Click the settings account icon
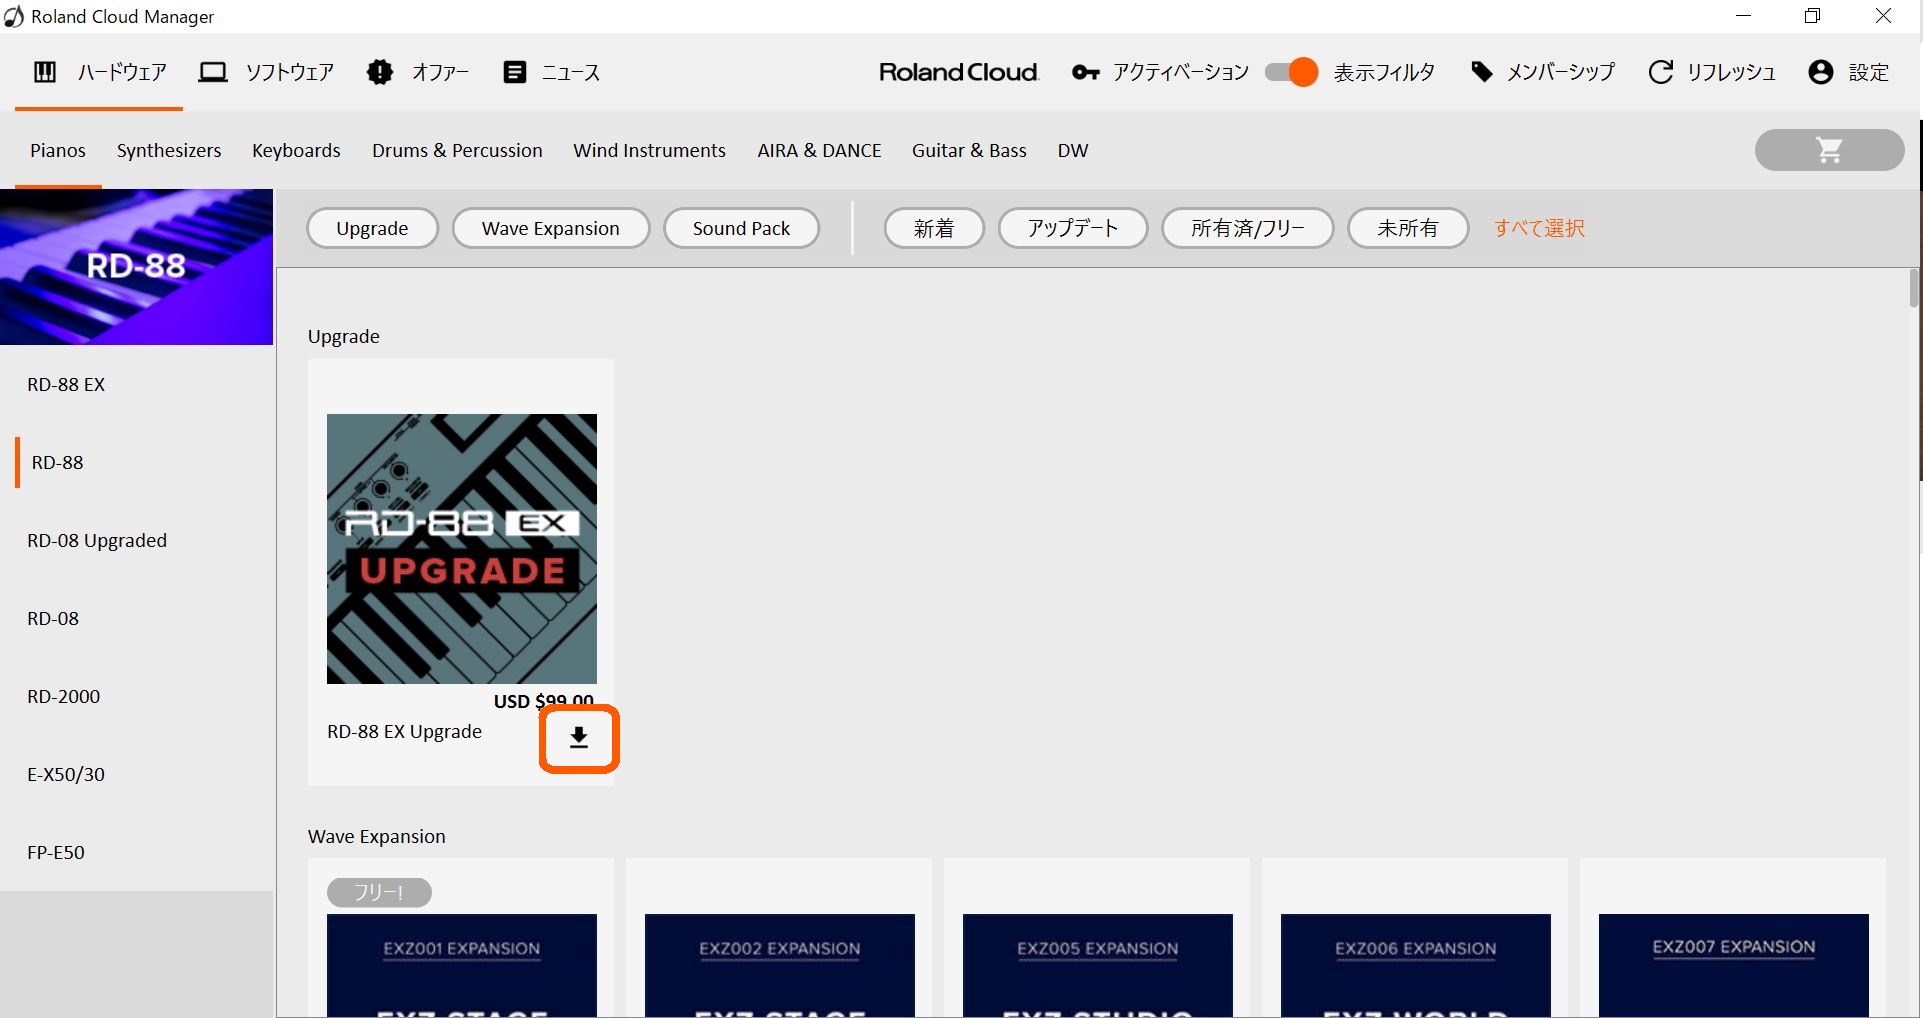Viewport: 1923px width, 1018px height. point(1821,72)
